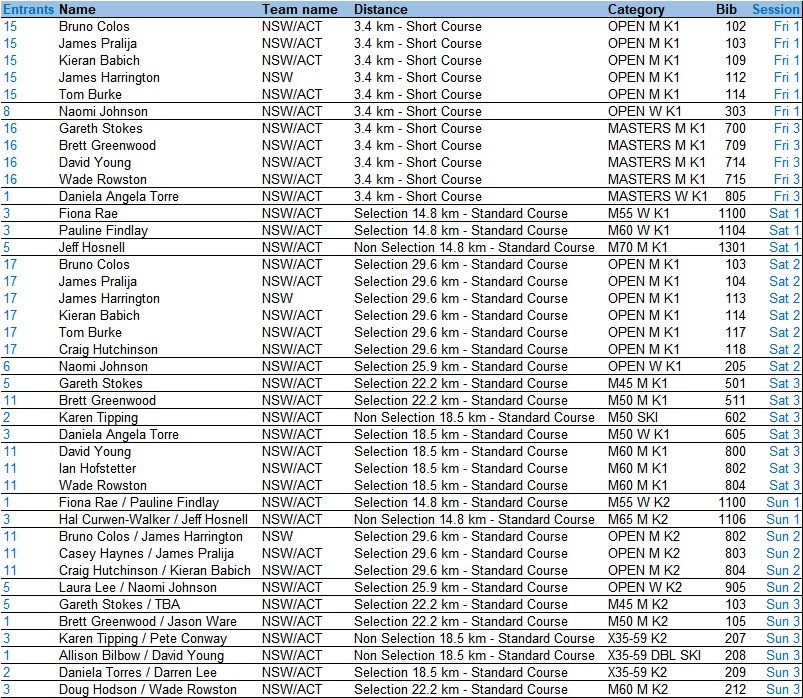This screenshot has width=803, height=698.
Task: Click bib number 905
Action: tap(735, 587)
